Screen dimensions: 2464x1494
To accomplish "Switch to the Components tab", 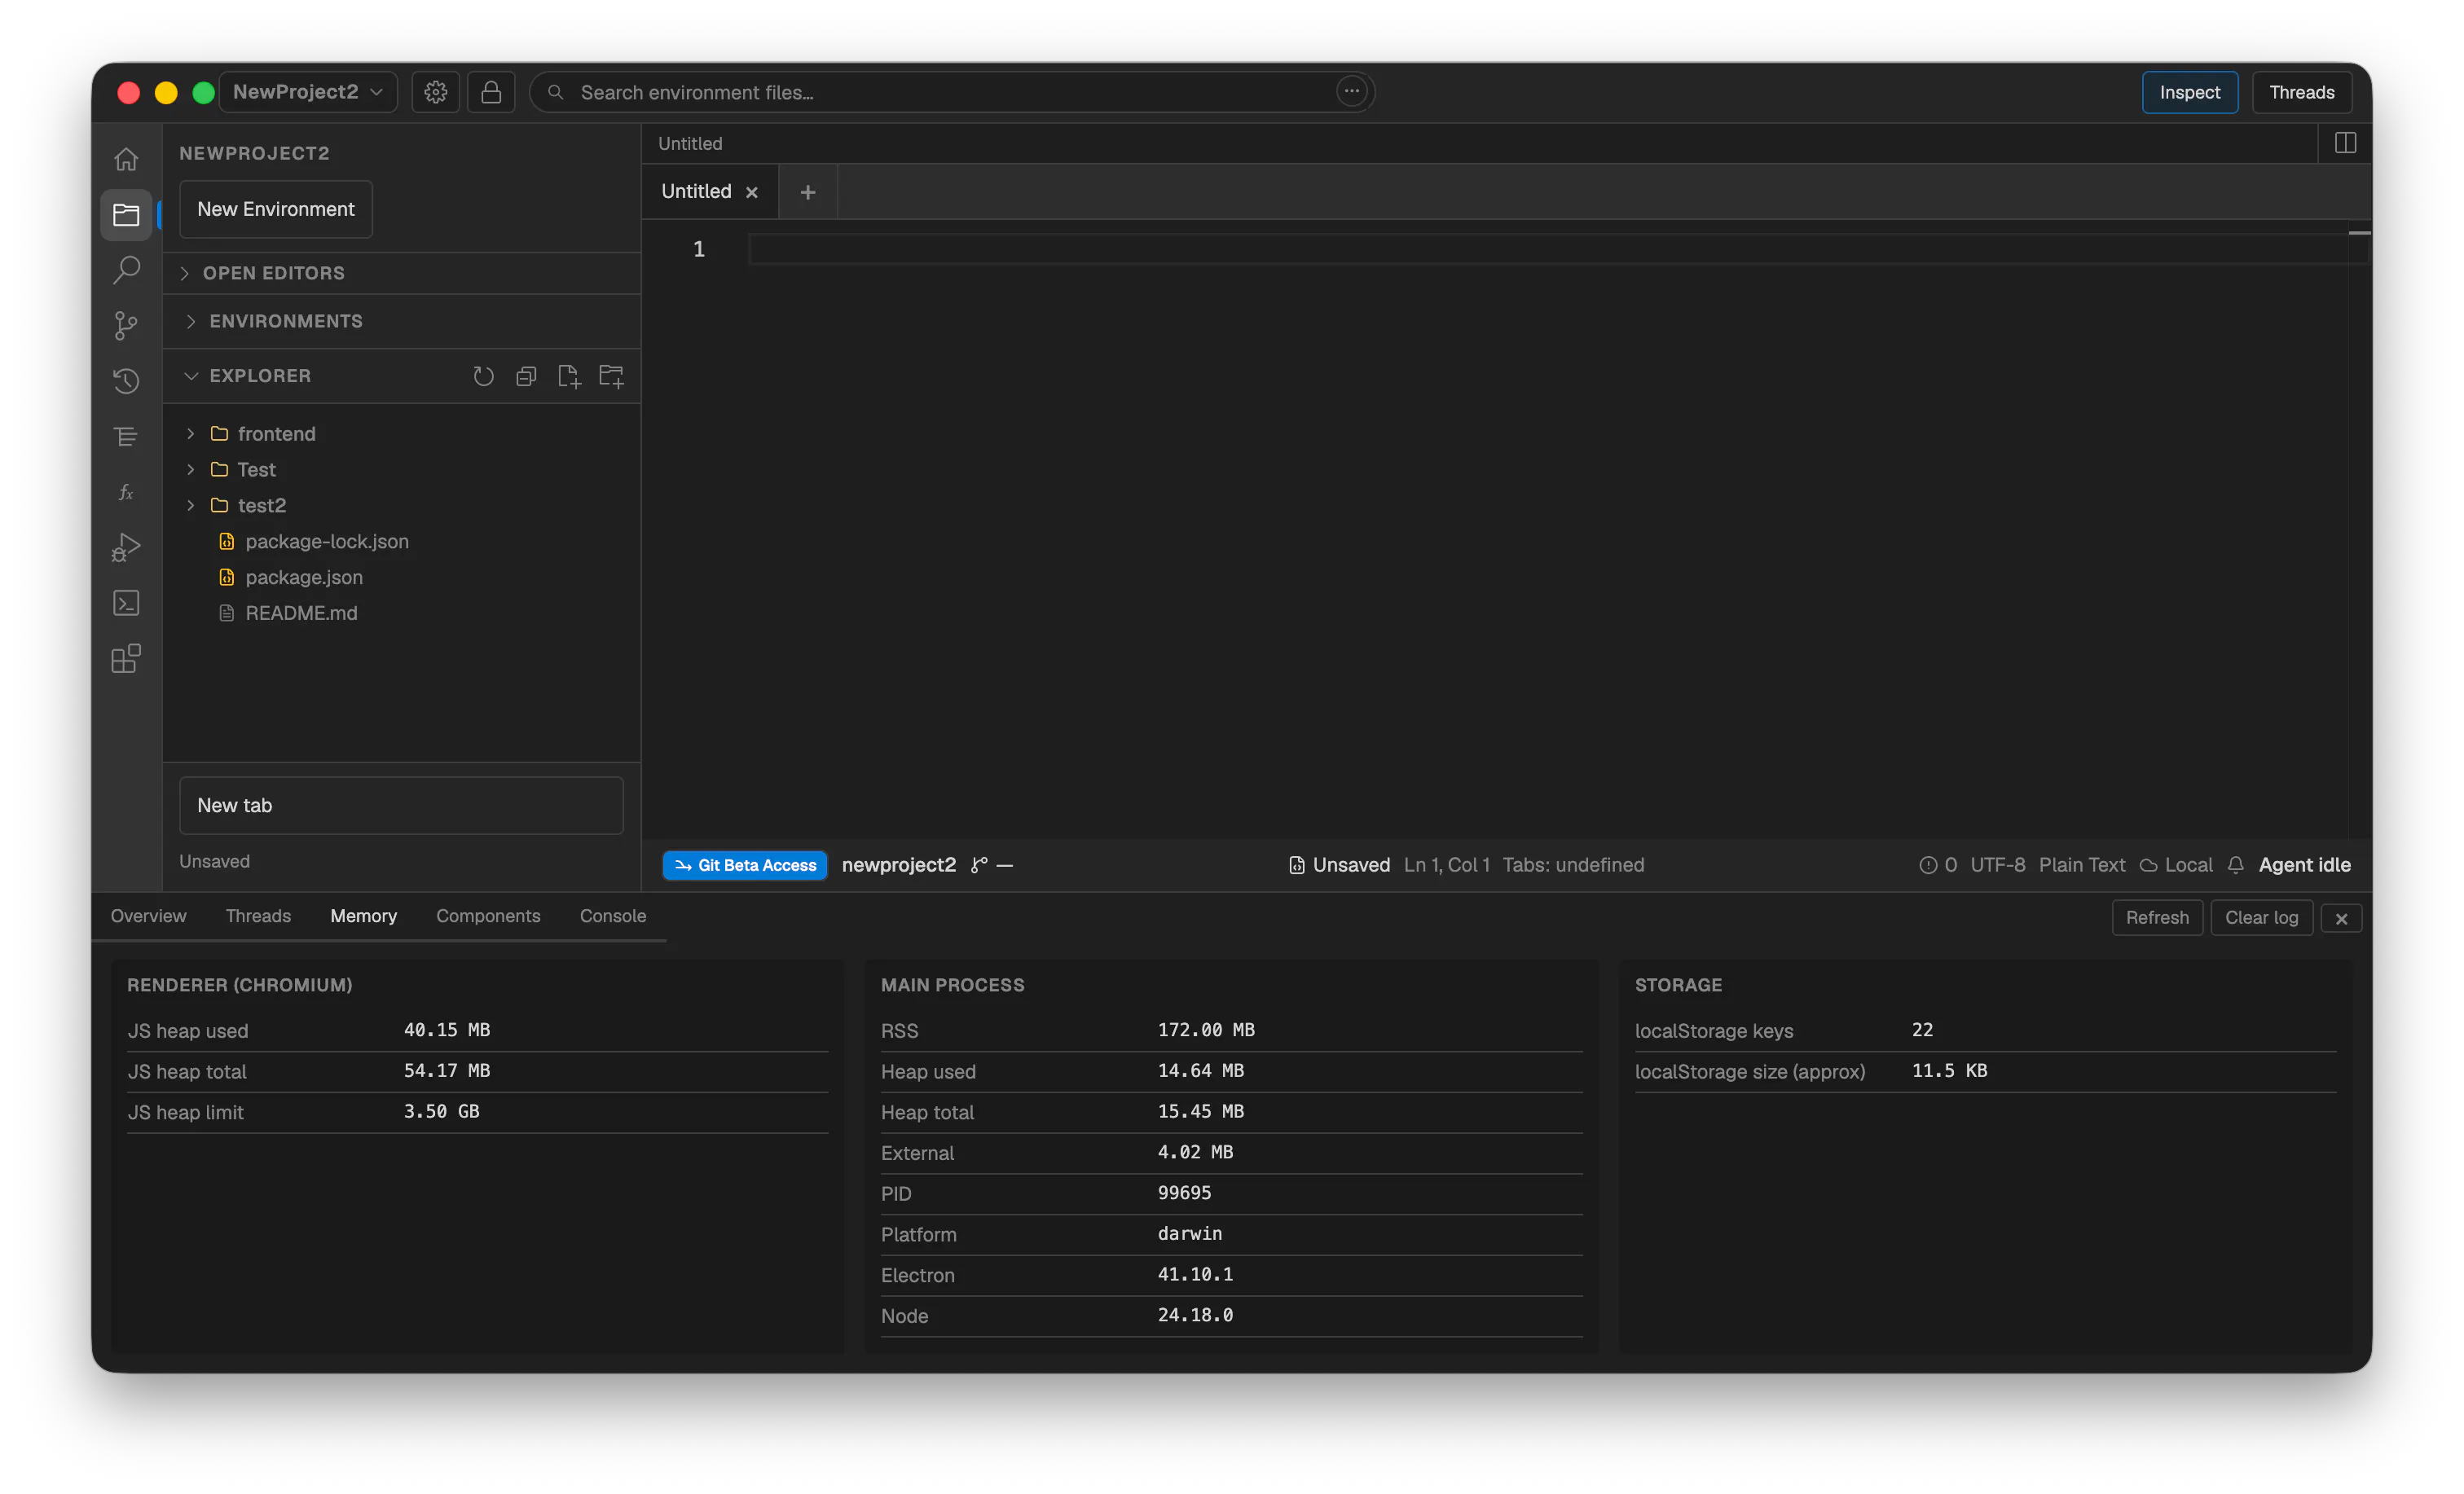I will tap(488, 916).
